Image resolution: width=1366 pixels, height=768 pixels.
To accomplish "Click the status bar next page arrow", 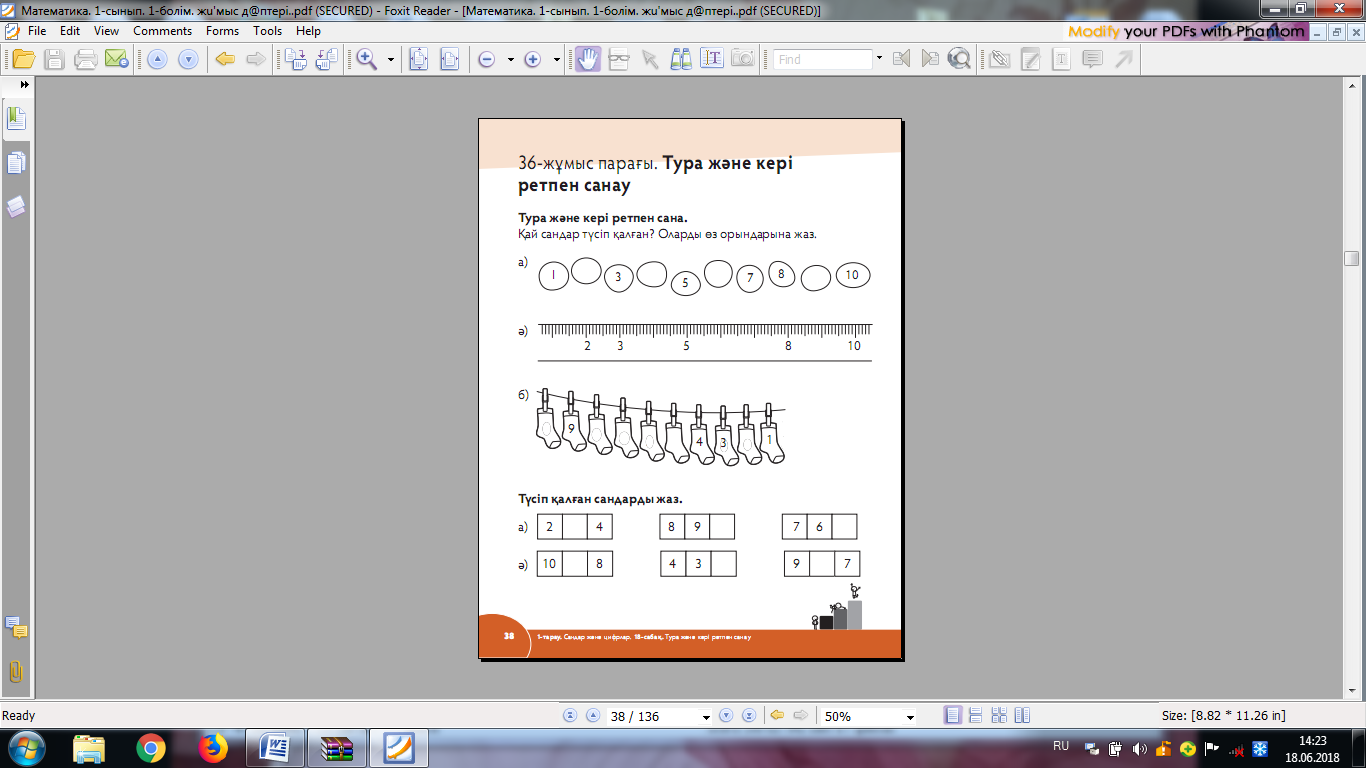I will click(726, 716).
